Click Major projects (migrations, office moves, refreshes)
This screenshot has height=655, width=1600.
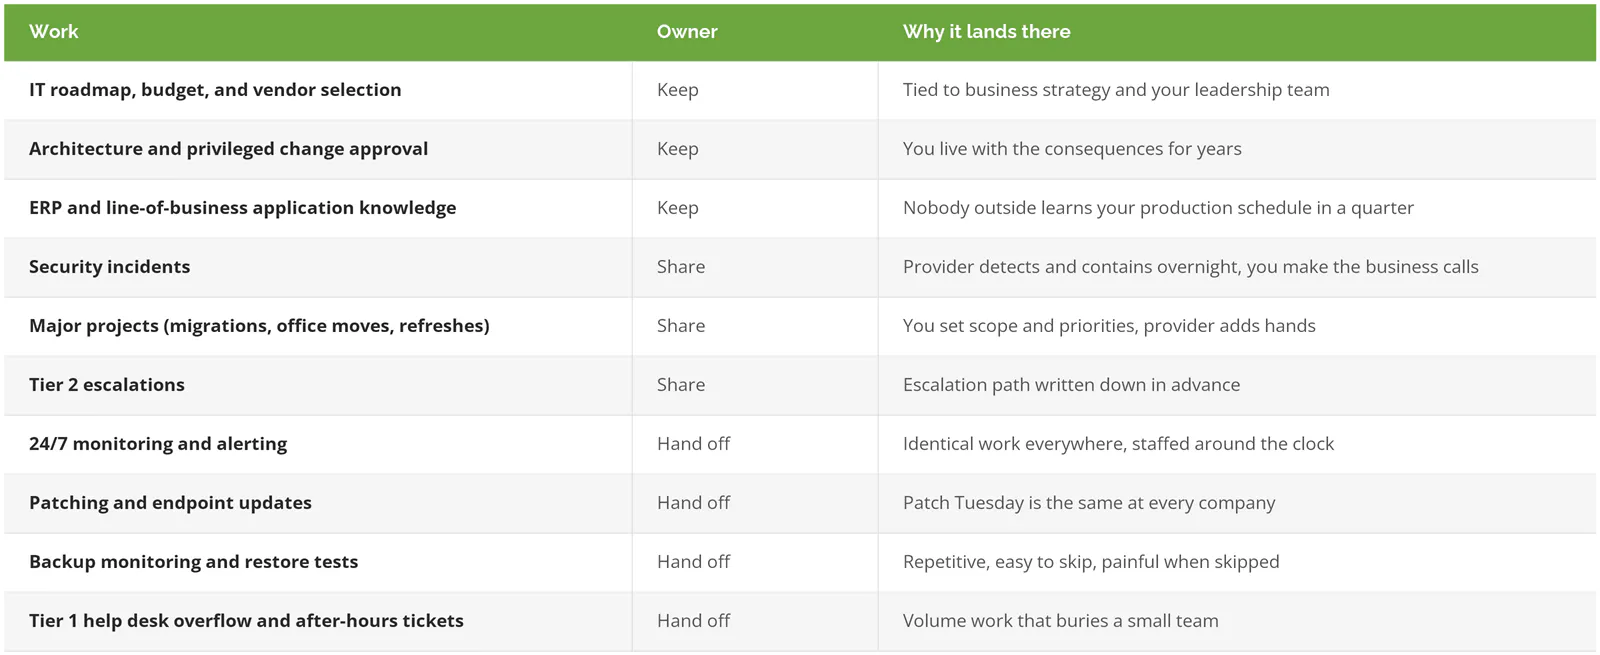[259, 326]
